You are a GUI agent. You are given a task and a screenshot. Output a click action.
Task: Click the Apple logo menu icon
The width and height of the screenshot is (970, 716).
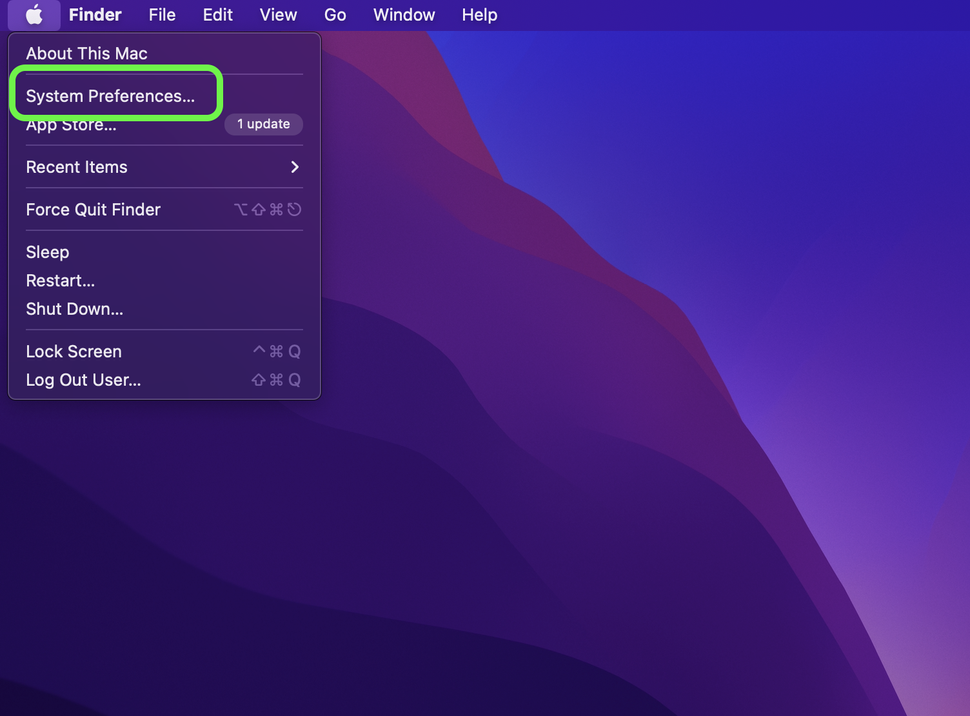pos(34,15)
